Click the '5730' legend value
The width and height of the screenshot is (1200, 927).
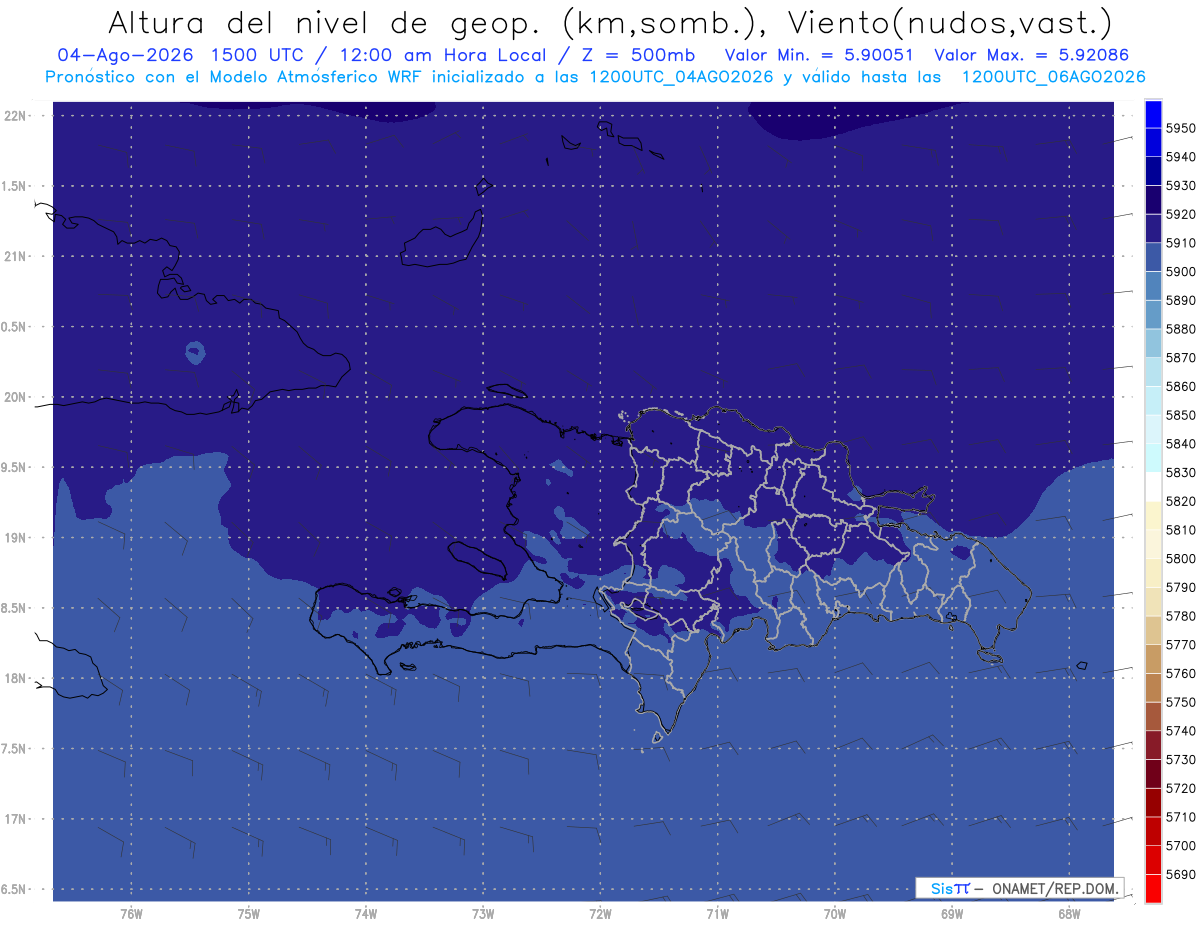click(1180, 760)
